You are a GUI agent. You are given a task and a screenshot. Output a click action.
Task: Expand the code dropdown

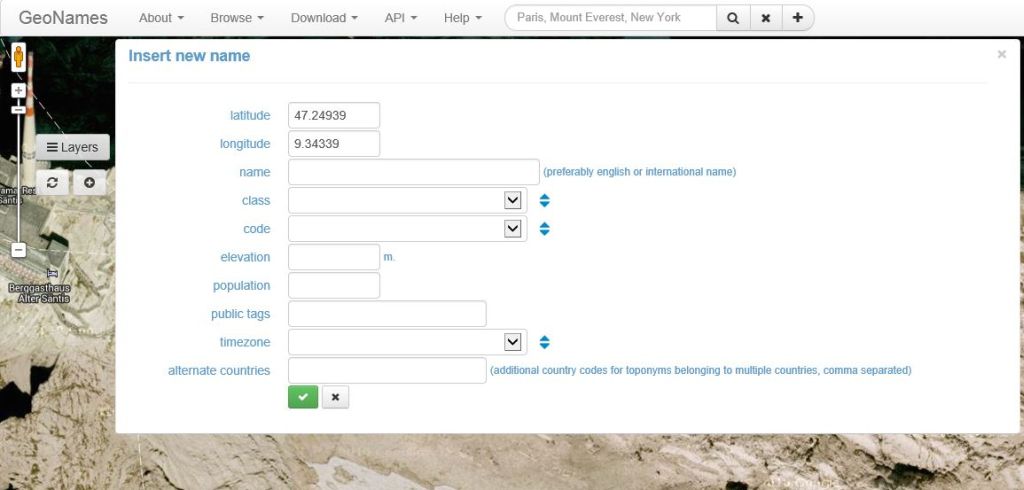[x=513, y=229]
